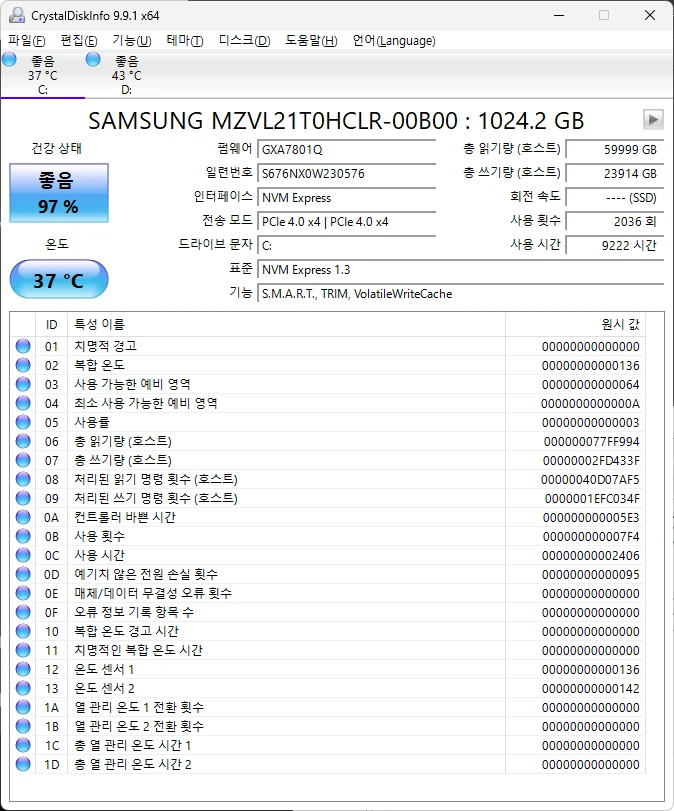Click status icon for 열 관리 온도 1 전환 횟수
The height and width of the screenshot is (811, 674).
pyautogui.click(x=23, y=707)
